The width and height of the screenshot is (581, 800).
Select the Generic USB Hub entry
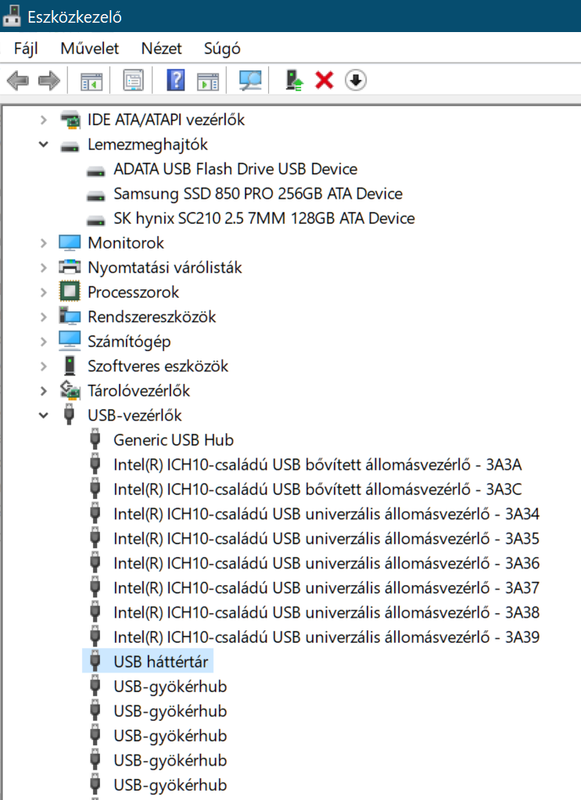point(173,440)
